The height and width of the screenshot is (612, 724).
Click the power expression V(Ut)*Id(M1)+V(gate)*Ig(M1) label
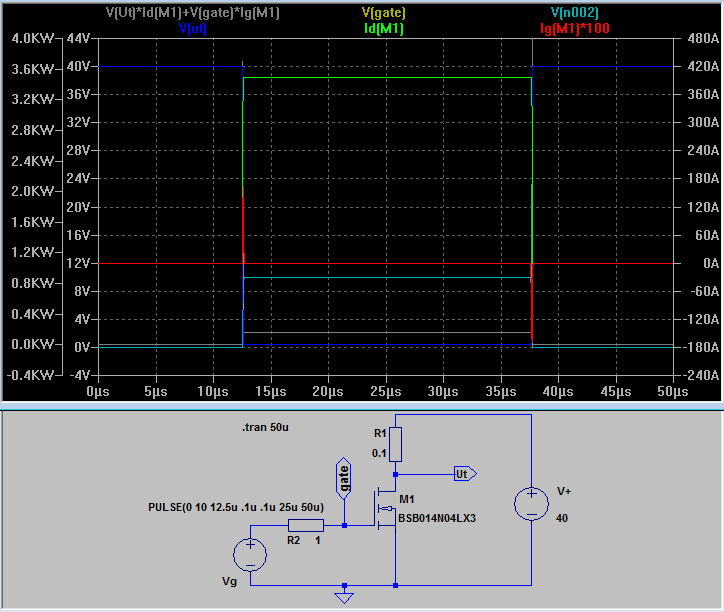193,12
